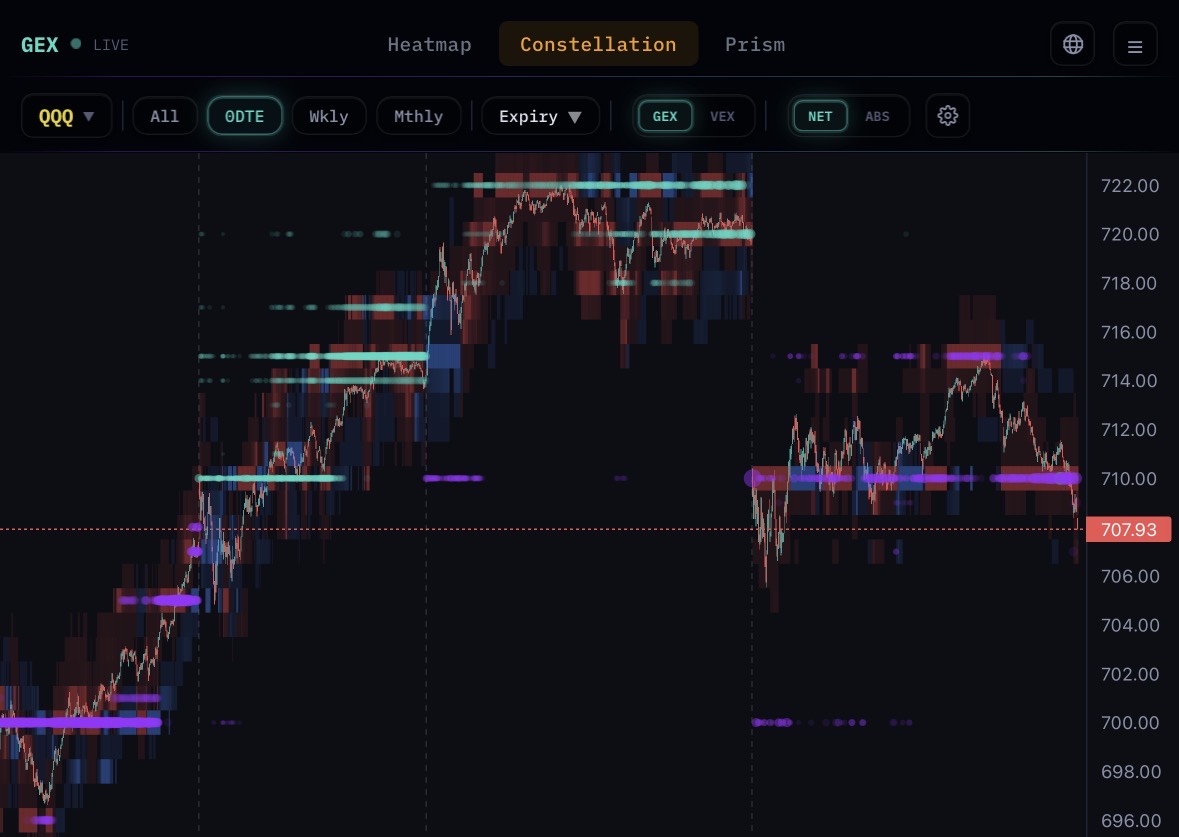Switch to the Heatmap tab
The height and width of the screenshot is (837, 1179).
coord(429,44)
